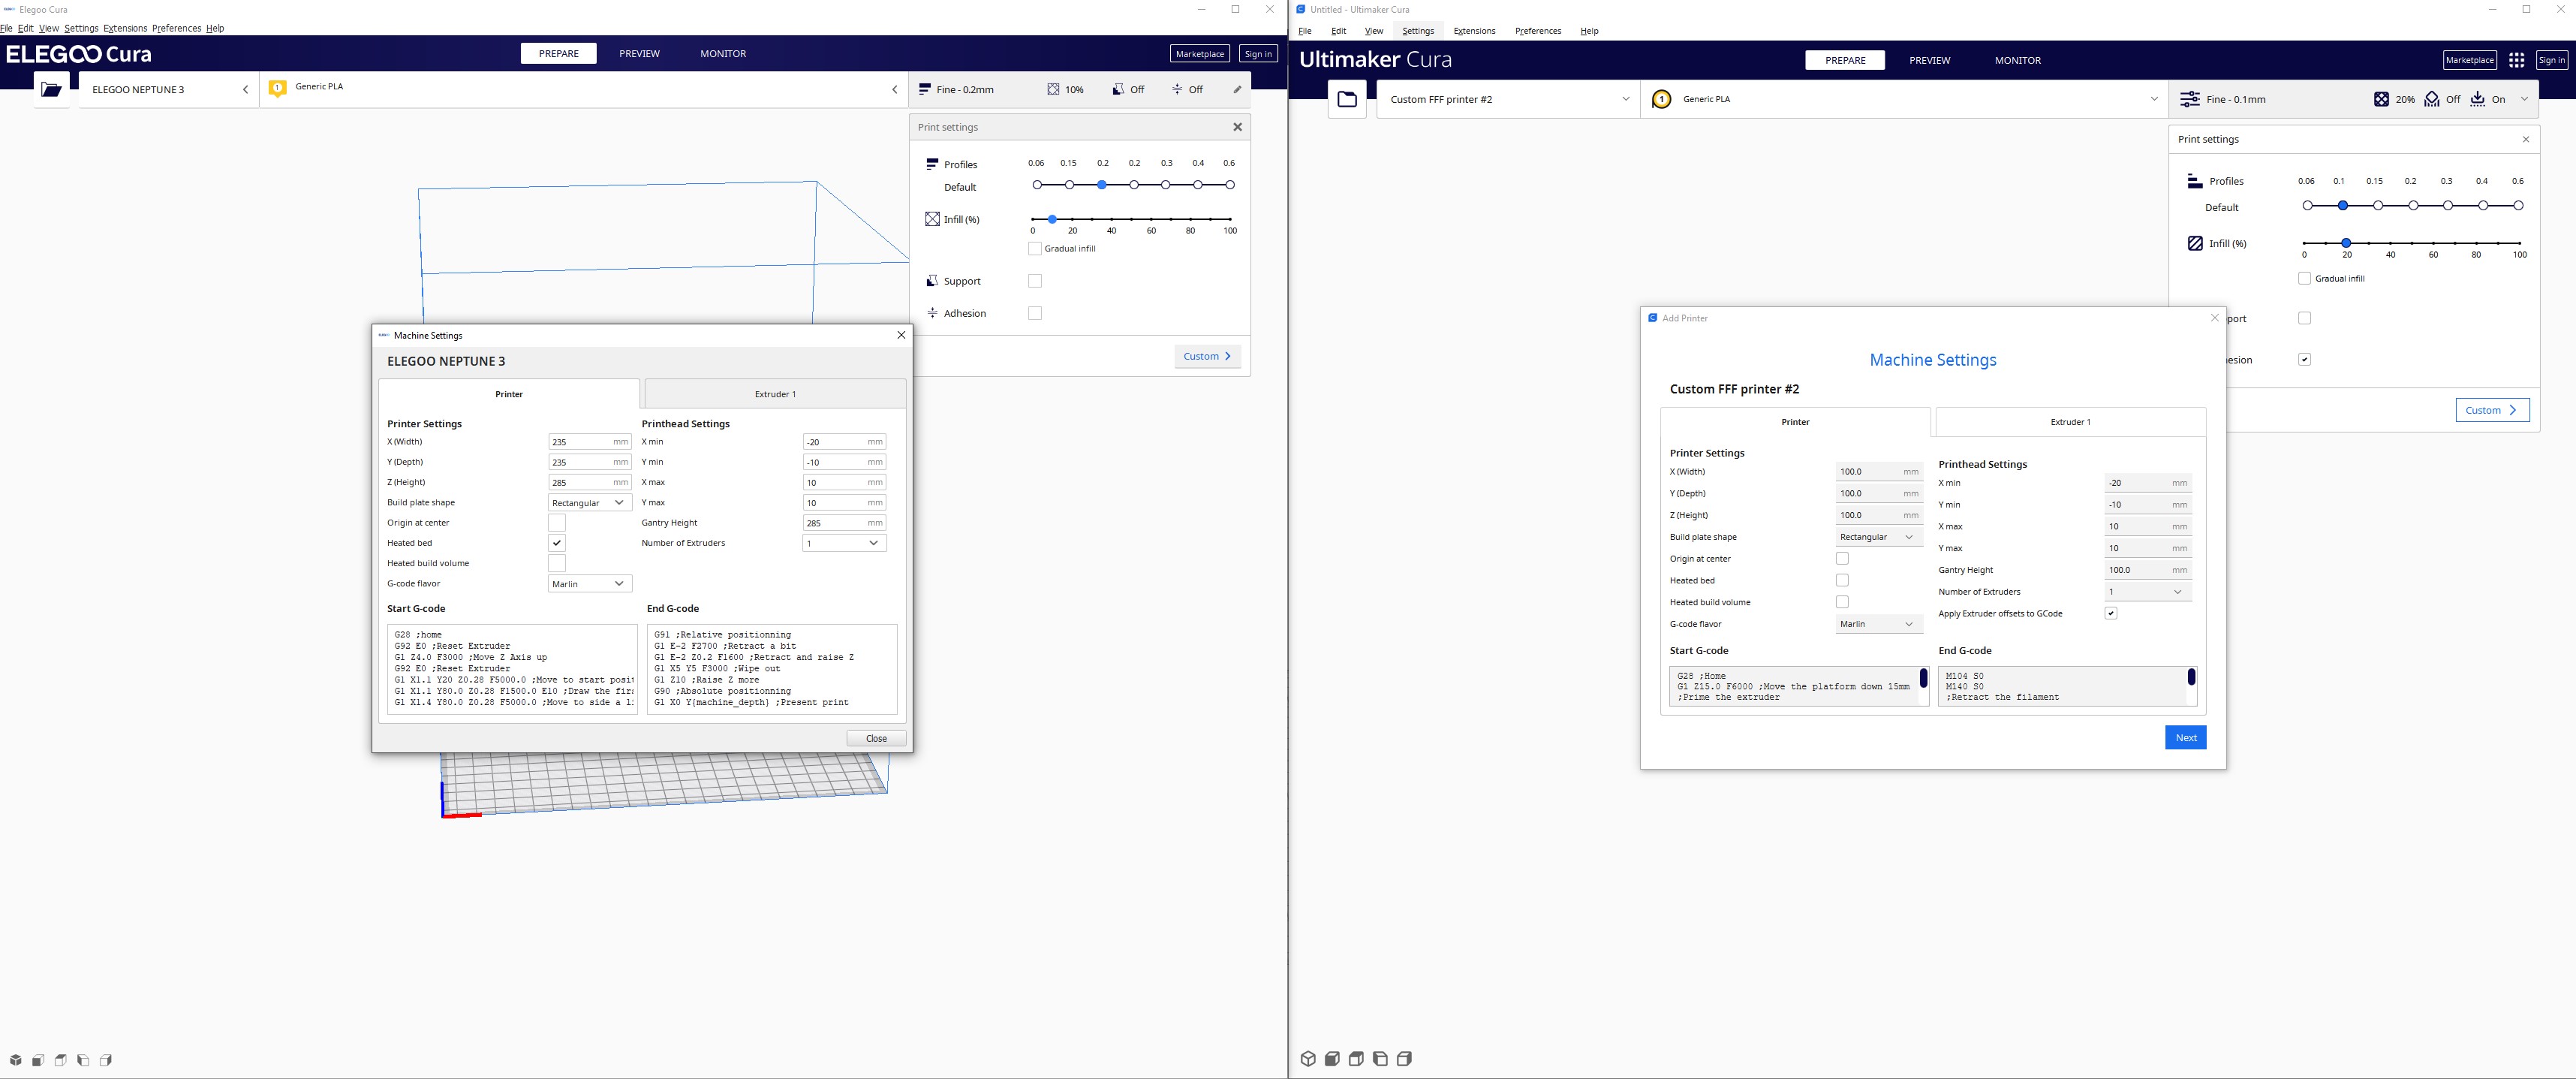The width and height of the screenshot is (2576, 1079).
Task: Open Extruder 1 tab in Custom FFF printer settings
Action: click(2070, 422)
